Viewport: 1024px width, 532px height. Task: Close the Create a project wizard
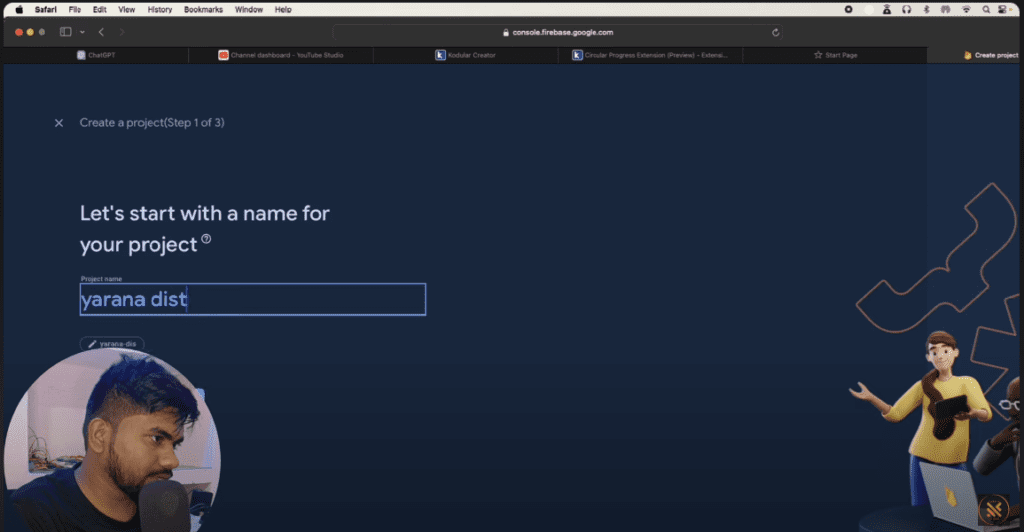coord(59,122)
